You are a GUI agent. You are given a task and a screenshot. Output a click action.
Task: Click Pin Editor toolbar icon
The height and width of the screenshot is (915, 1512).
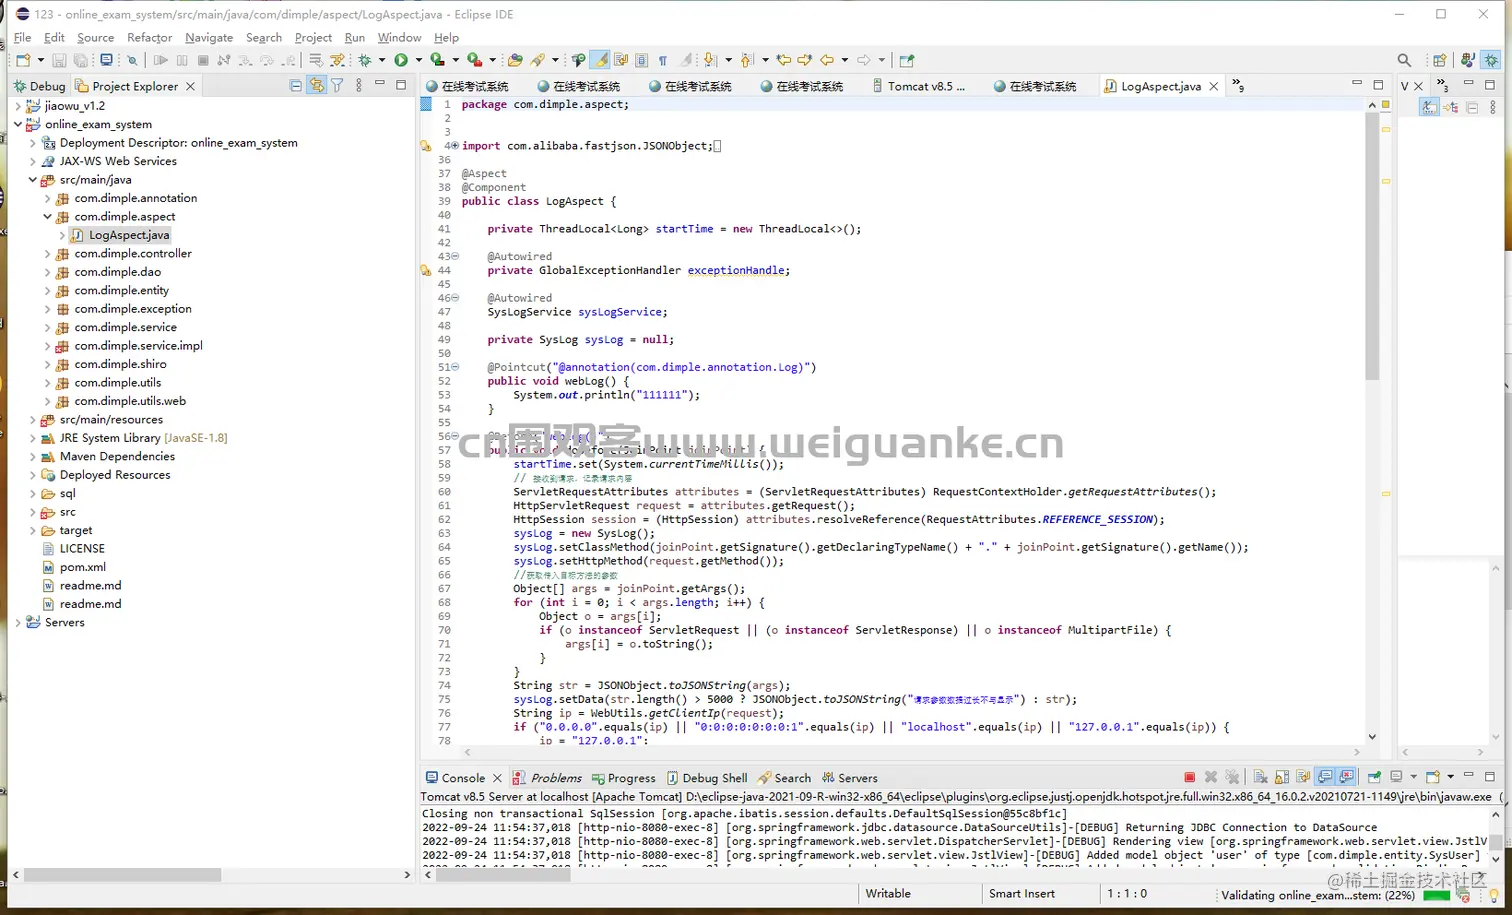click(x=907, y=60)
